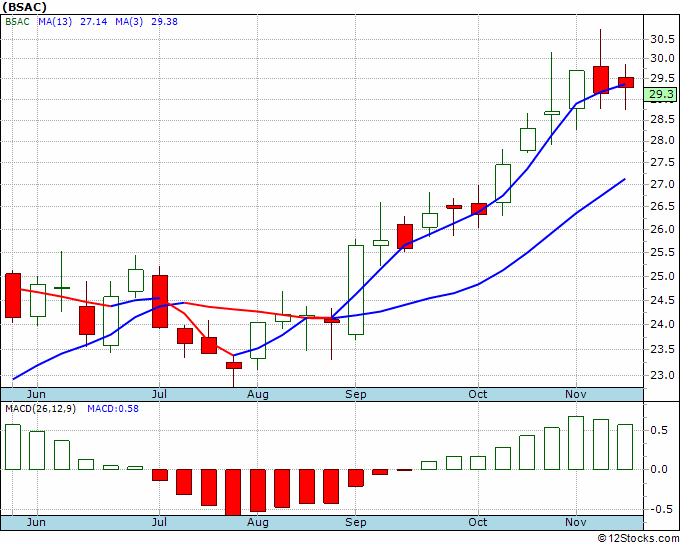Viewport: 680px width, 546px height.
Task: Click Nov on the price chart time axis
Action: pos(576,394)
